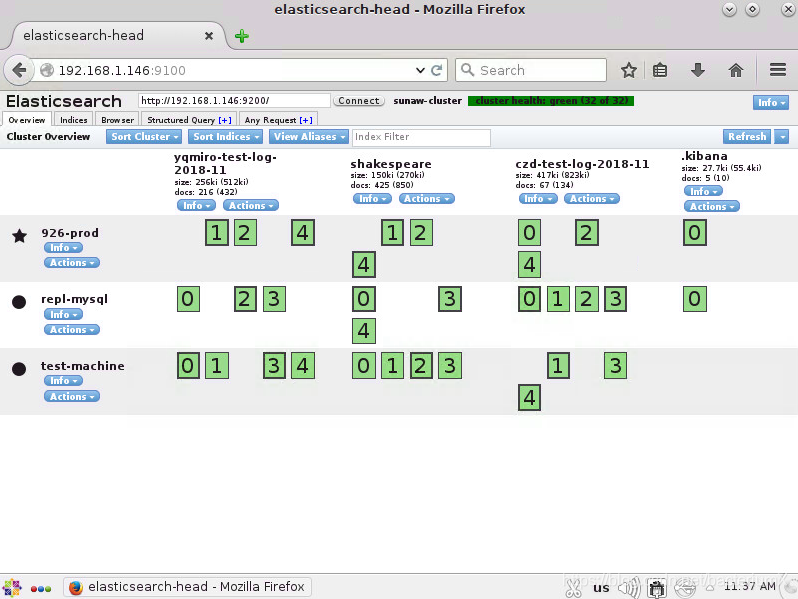
Task: Open Actions dropdown for repl-mysql node
Action: (x=72, y=330)
